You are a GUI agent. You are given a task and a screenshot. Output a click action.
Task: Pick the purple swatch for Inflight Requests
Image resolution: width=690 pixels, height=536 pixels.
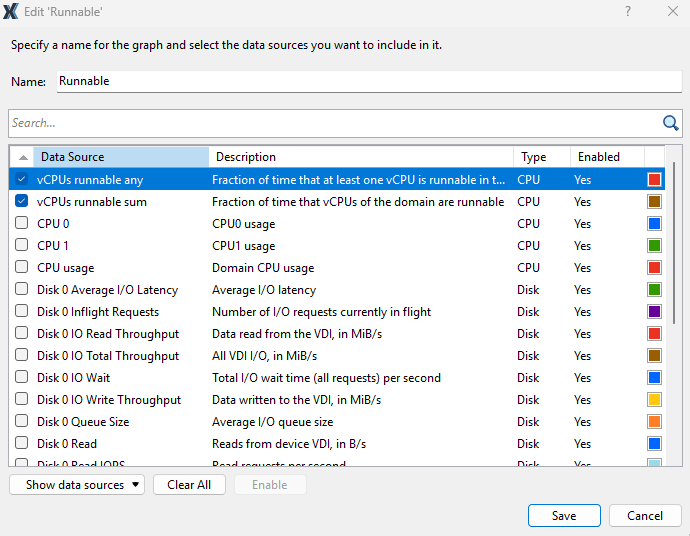coord(654,312)
